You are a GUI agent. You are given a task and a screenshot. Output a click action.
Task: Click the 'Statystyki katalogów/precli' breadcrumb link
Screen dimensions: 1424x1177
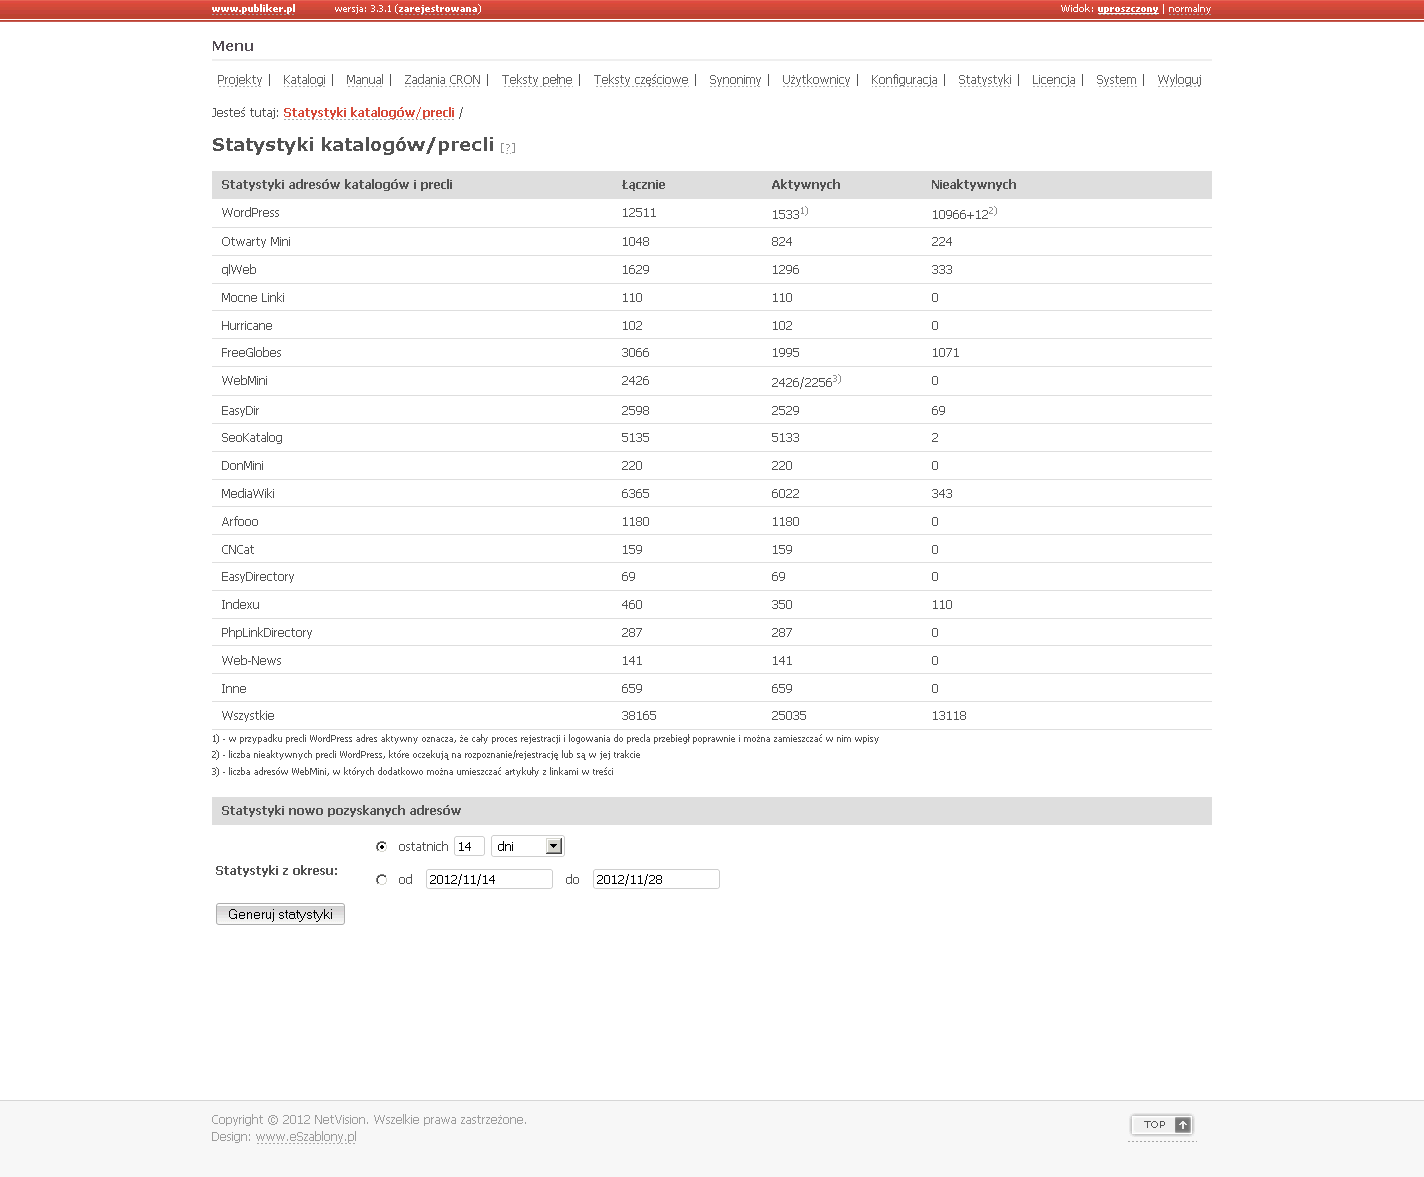click(x=369, y=113)
